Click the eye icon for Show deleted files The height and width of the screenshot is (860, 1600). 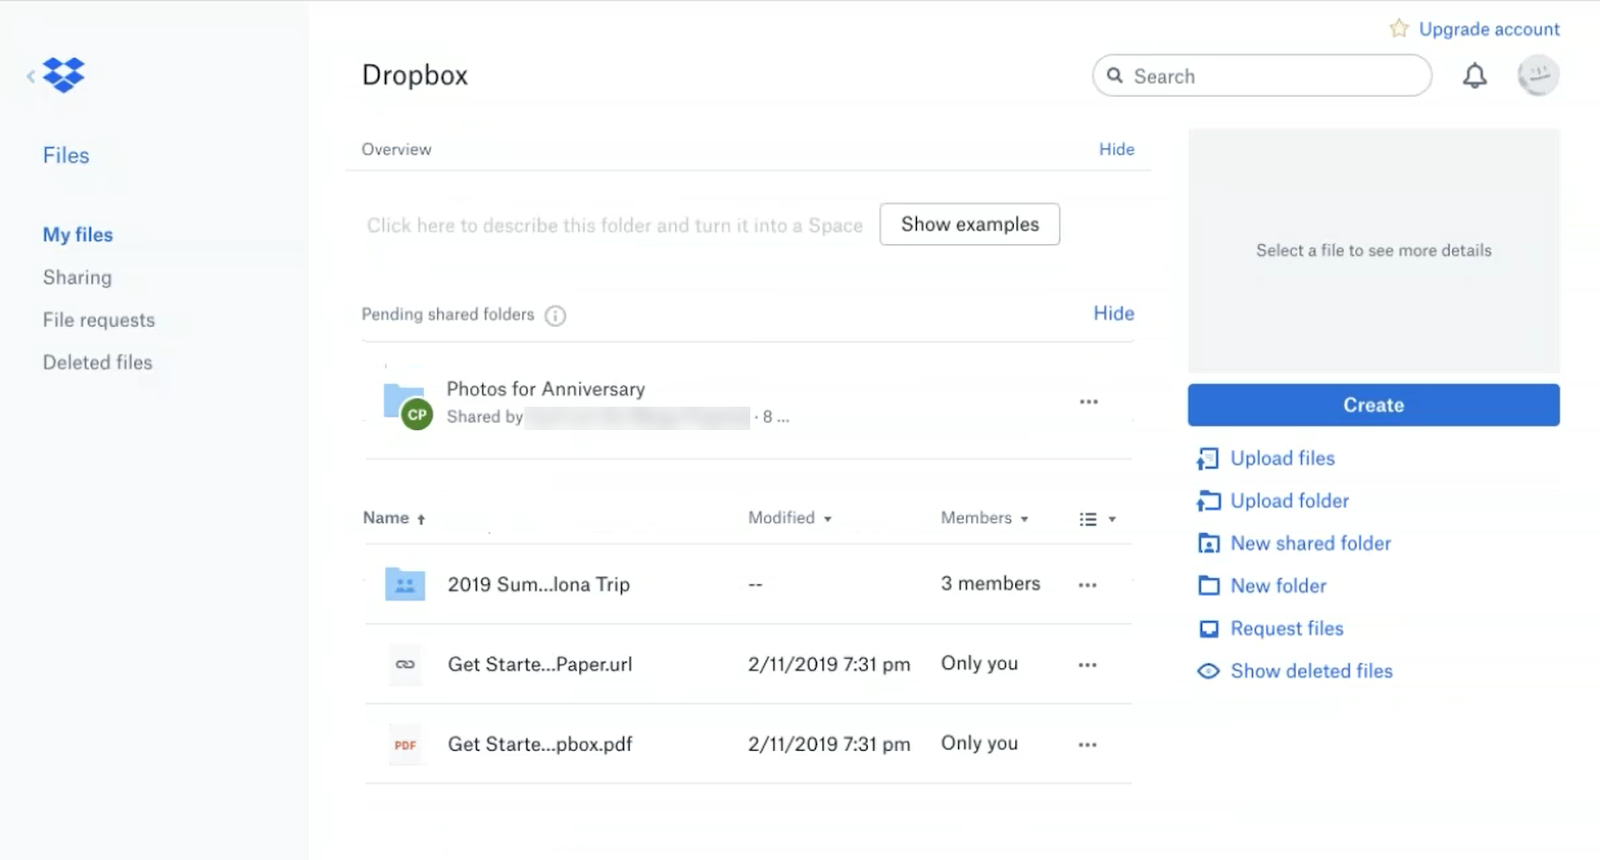1209,671
